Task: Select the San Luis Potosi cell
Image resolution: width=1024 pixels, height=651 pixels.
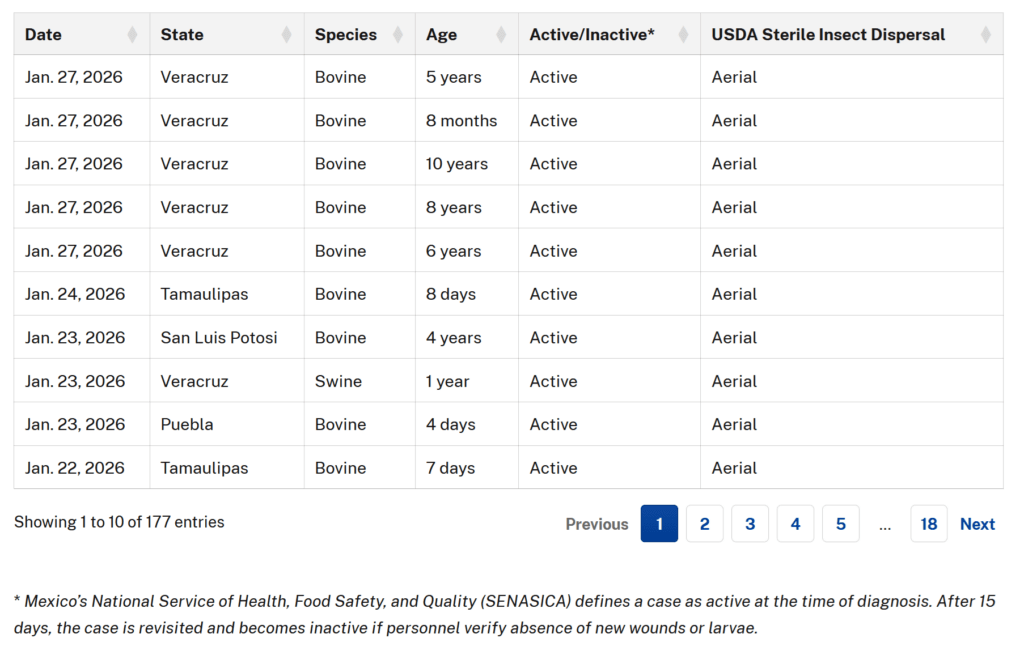Action: [219, 338]
